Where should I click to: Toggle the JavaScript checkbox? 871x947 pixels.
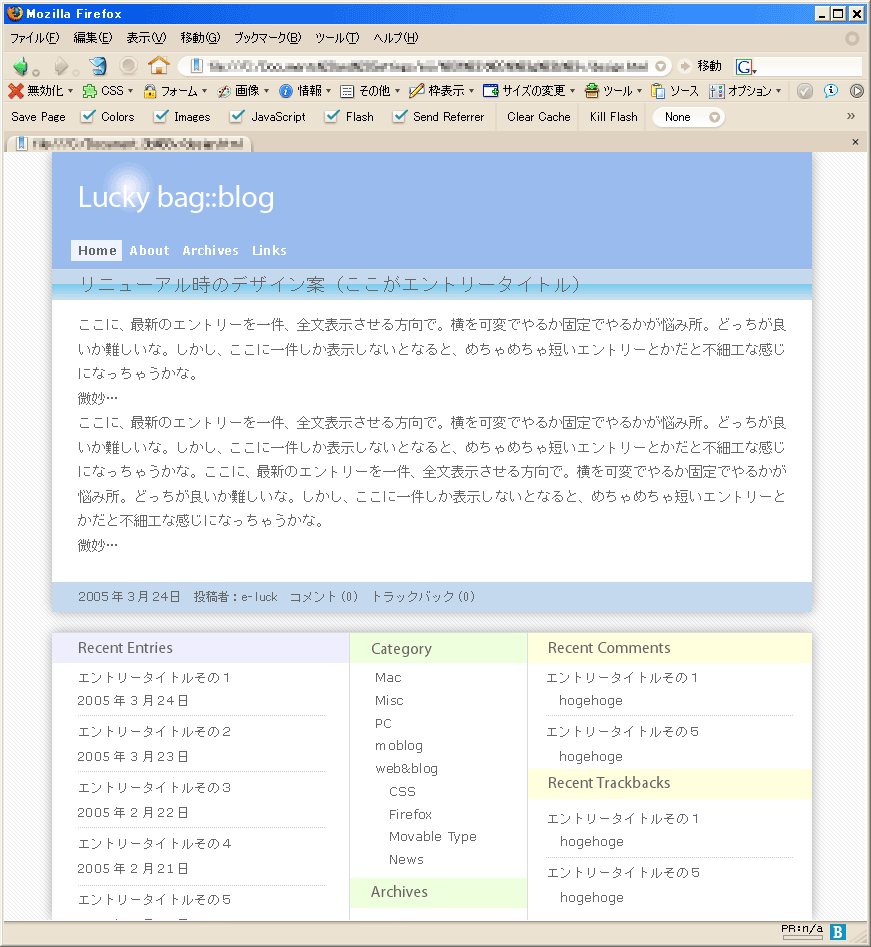click(237, 117)
